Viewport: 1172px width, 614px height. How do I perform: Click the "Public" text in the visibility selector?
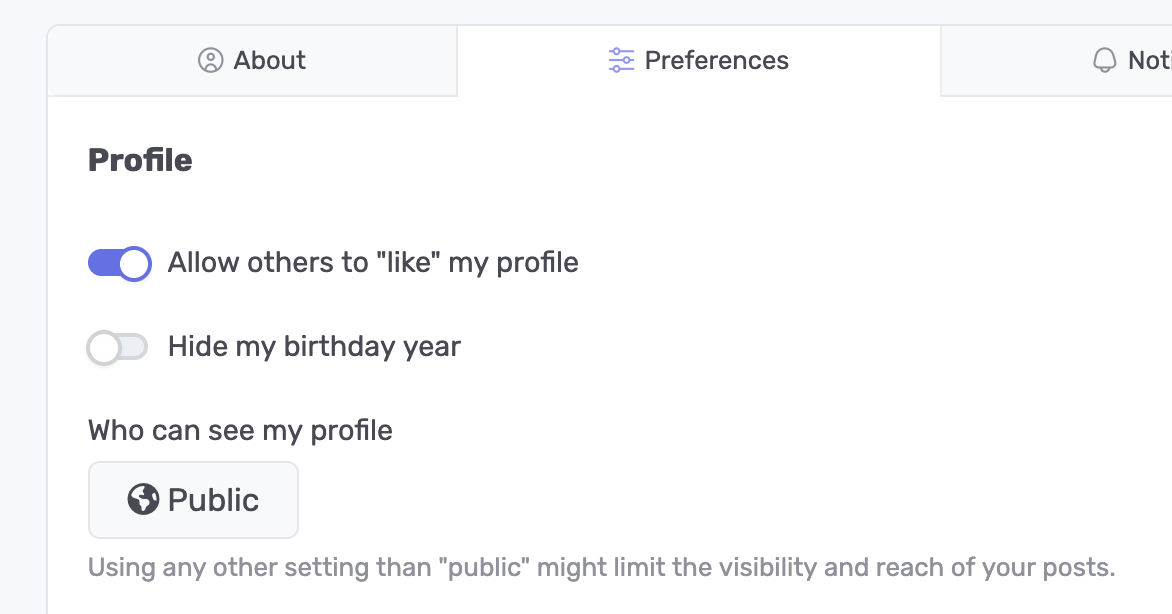213,500
